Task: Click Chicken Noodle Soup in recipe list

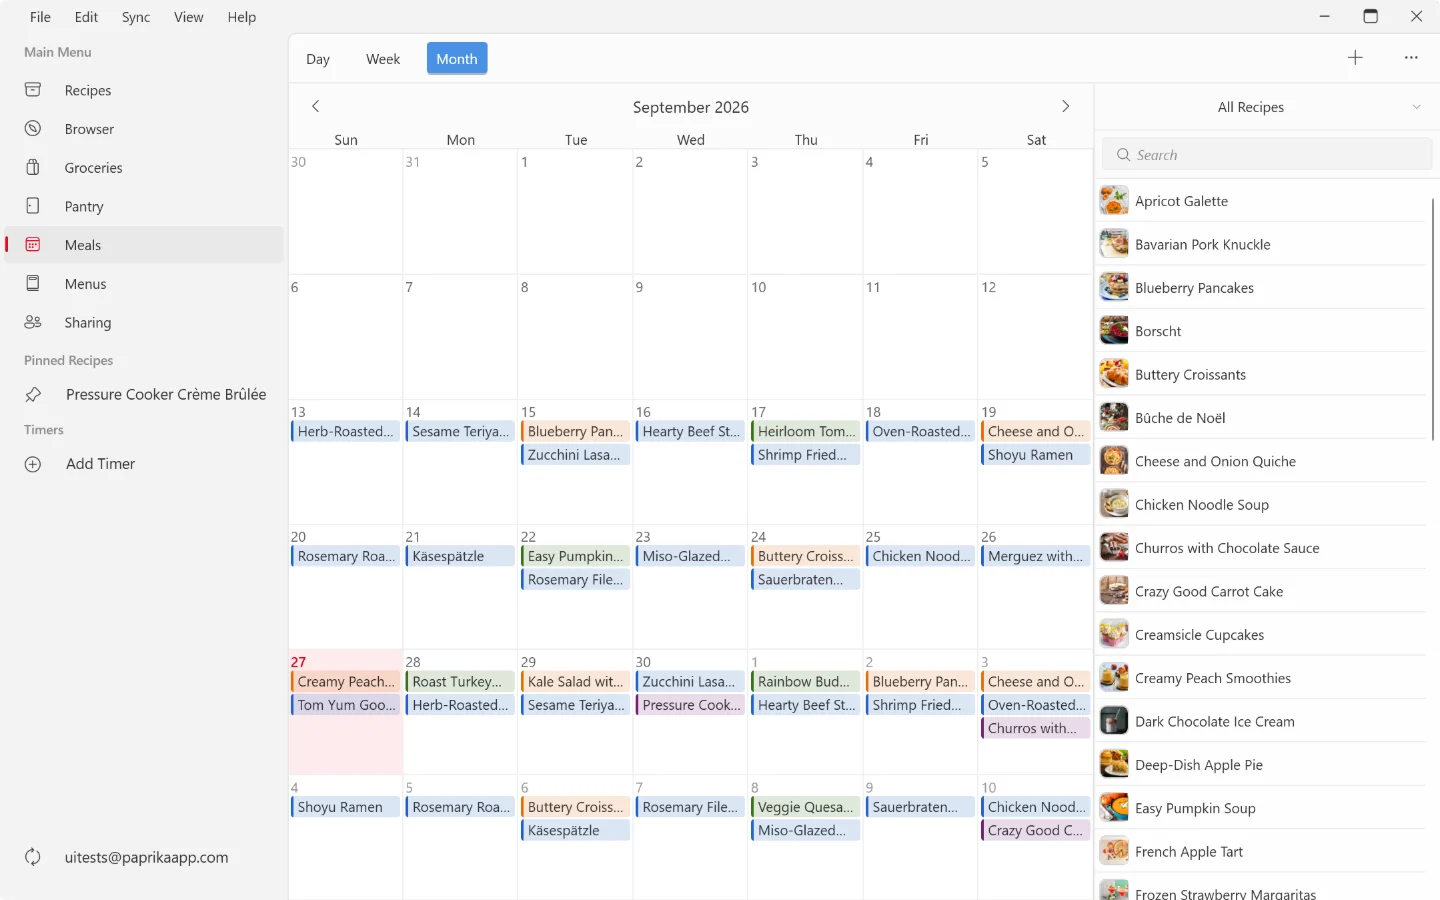Action: point(1201,505)
